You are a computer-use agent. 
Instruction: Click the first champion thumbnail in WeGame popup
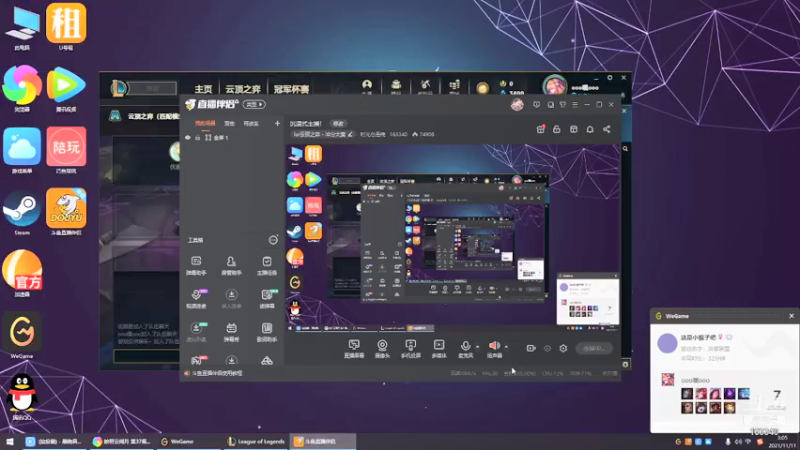click(687, 393)
